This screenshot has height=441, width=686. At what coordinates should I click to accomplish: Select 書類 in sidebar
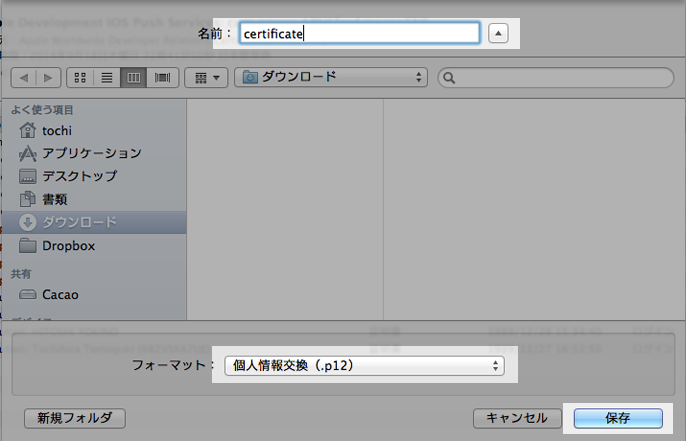94,199
